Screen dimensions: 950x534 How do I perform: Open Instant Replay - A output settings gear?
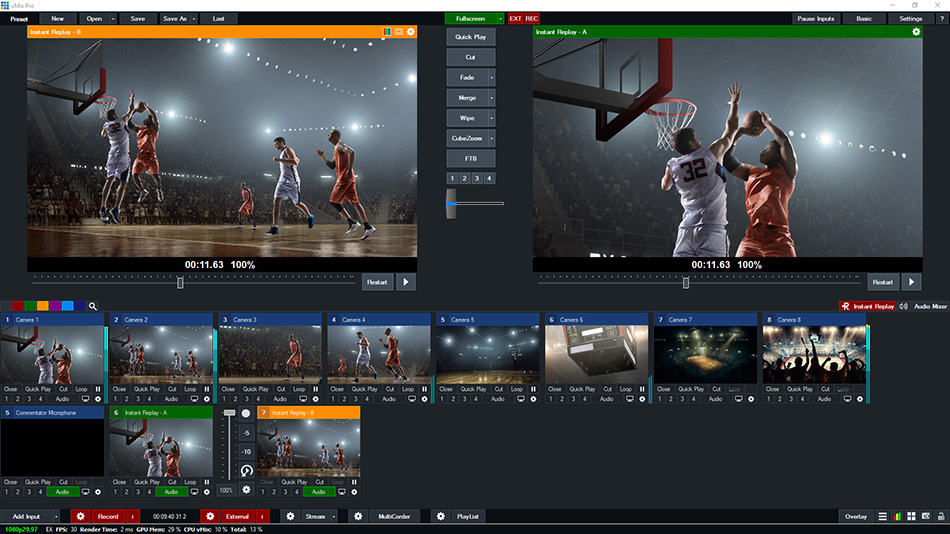coord(915,32)
